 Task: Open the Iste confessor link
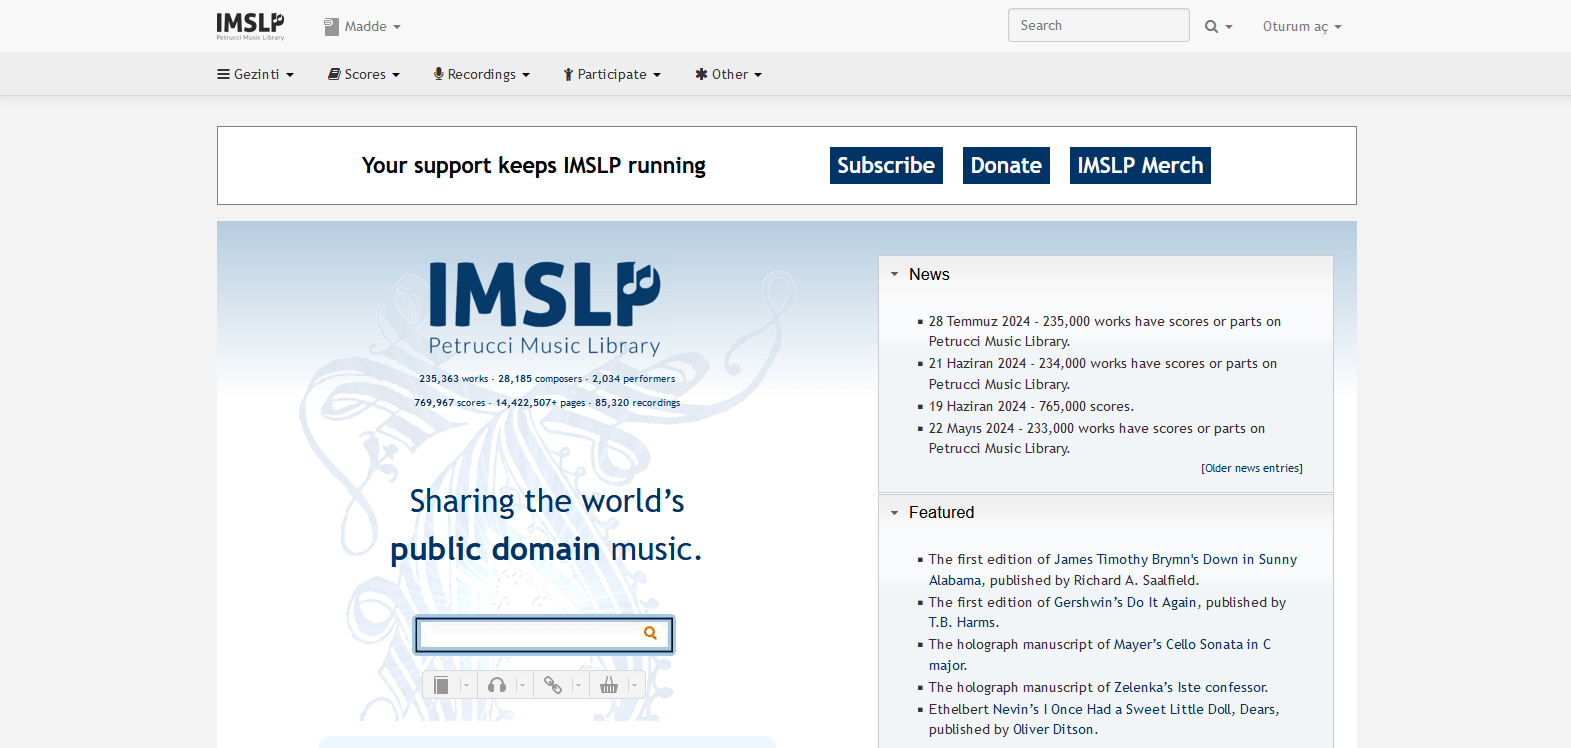1222,687
